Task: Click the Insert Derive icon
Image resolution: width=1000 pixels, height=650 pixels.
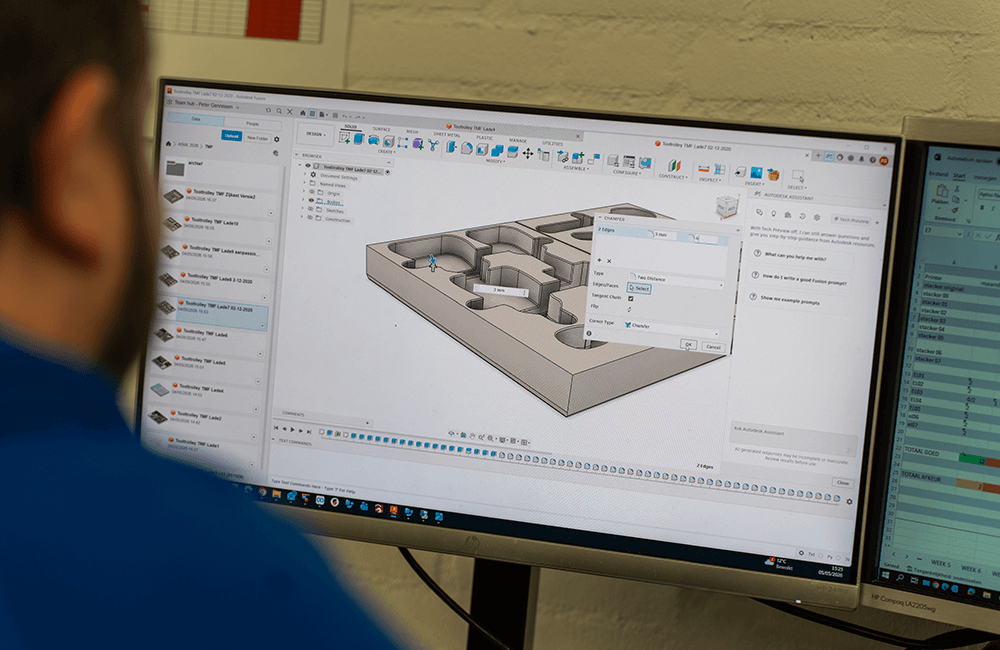Action: coord(740,172)
